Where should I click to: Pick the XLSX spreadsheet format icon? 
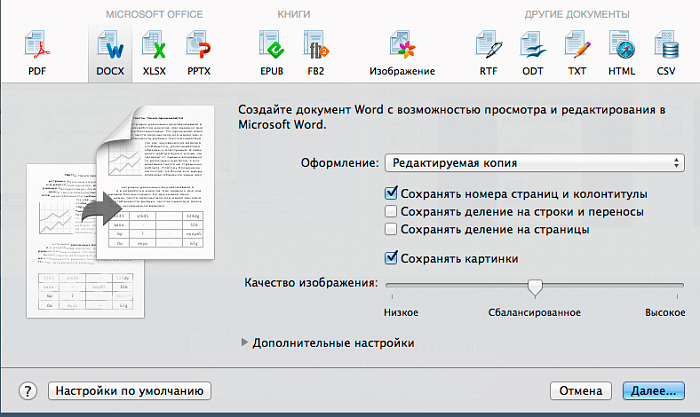coord(154,53)
